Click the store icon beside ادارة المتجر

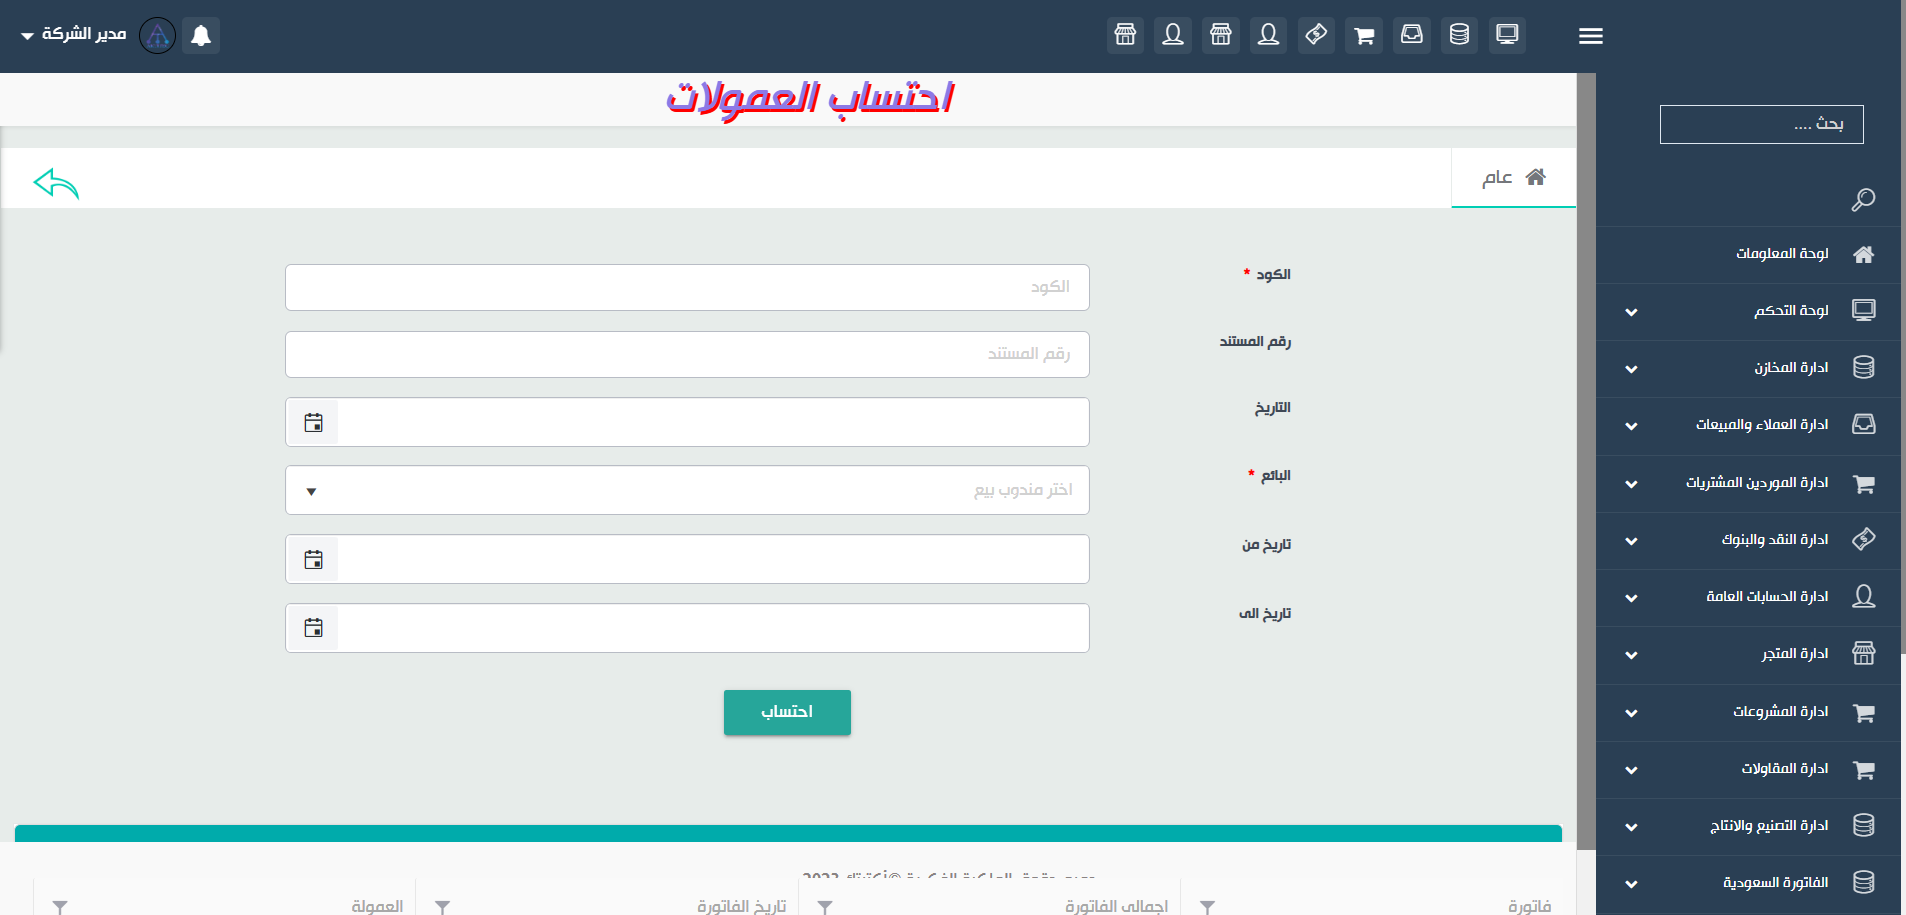[x=1863, y=653]
